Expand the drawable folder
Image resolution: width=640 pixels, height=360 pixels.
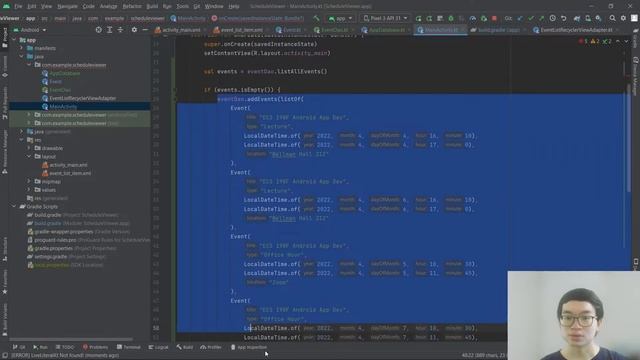point(29,148)
